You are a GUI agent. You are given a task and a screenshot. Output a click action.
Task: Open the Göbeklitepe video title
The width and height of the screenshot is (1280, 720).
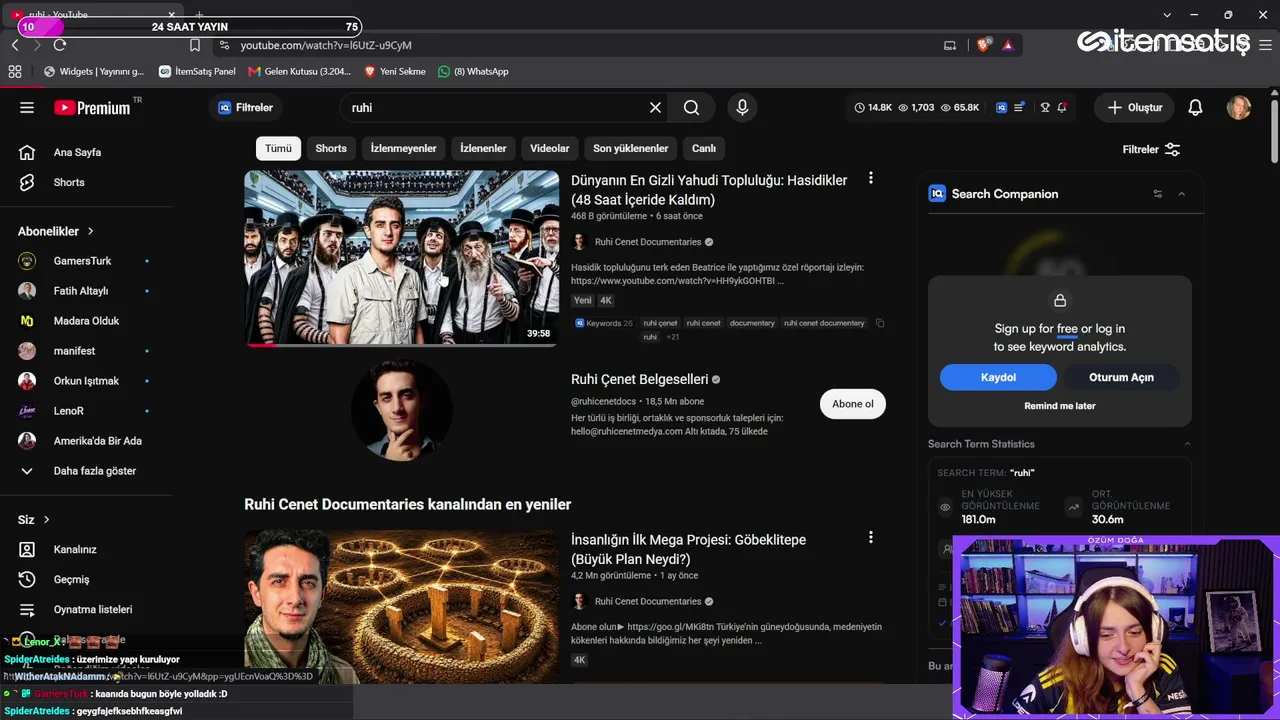tap(688, 549)
